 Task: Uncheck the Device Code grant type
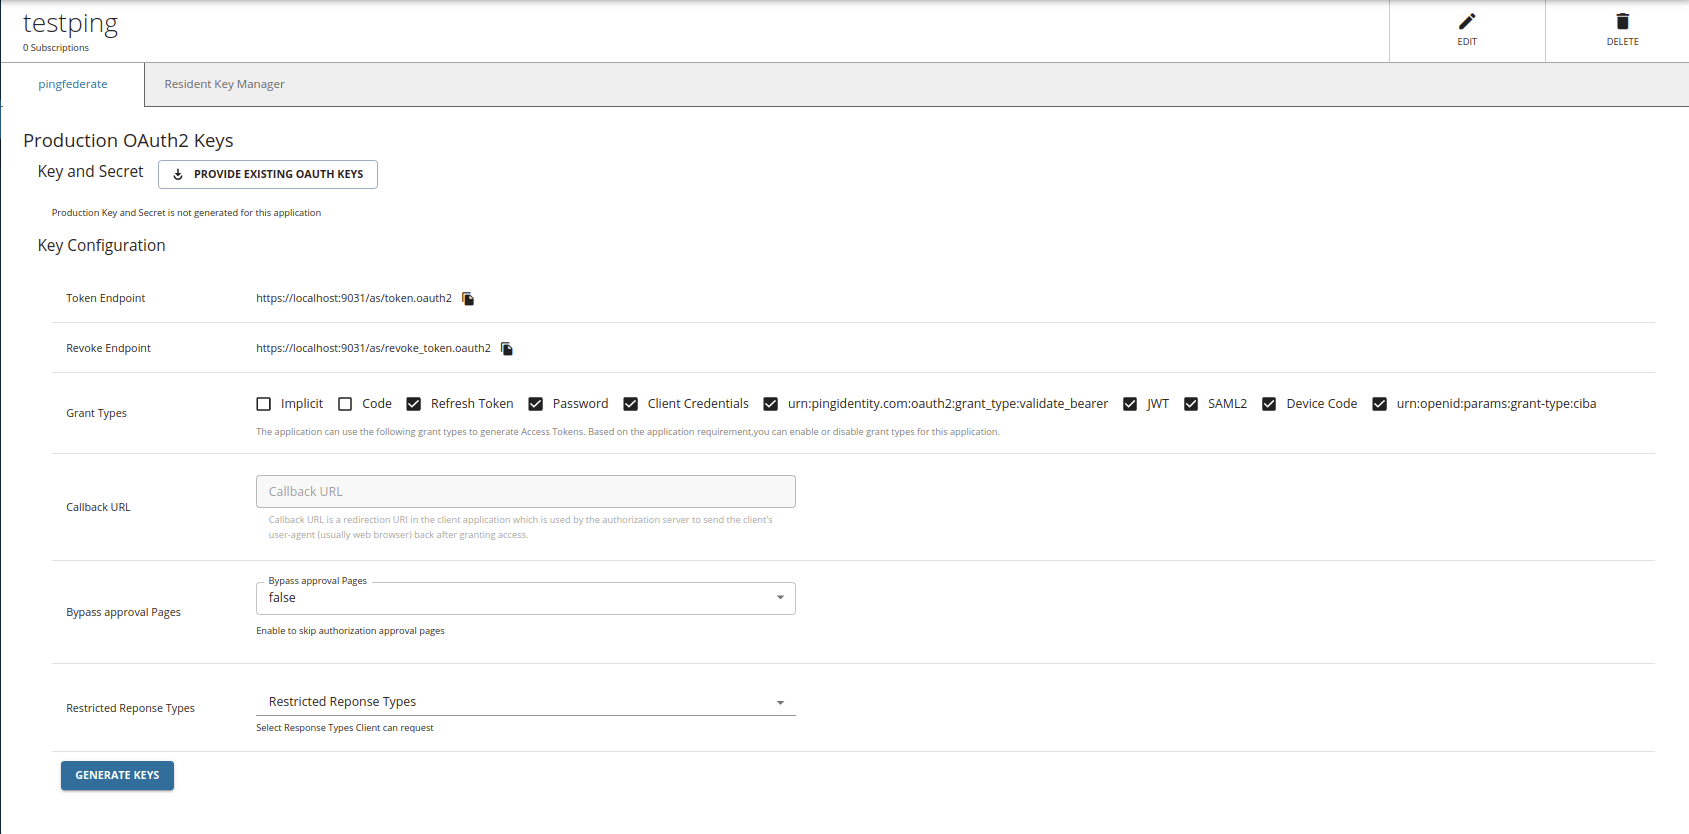click(1269, 404)
